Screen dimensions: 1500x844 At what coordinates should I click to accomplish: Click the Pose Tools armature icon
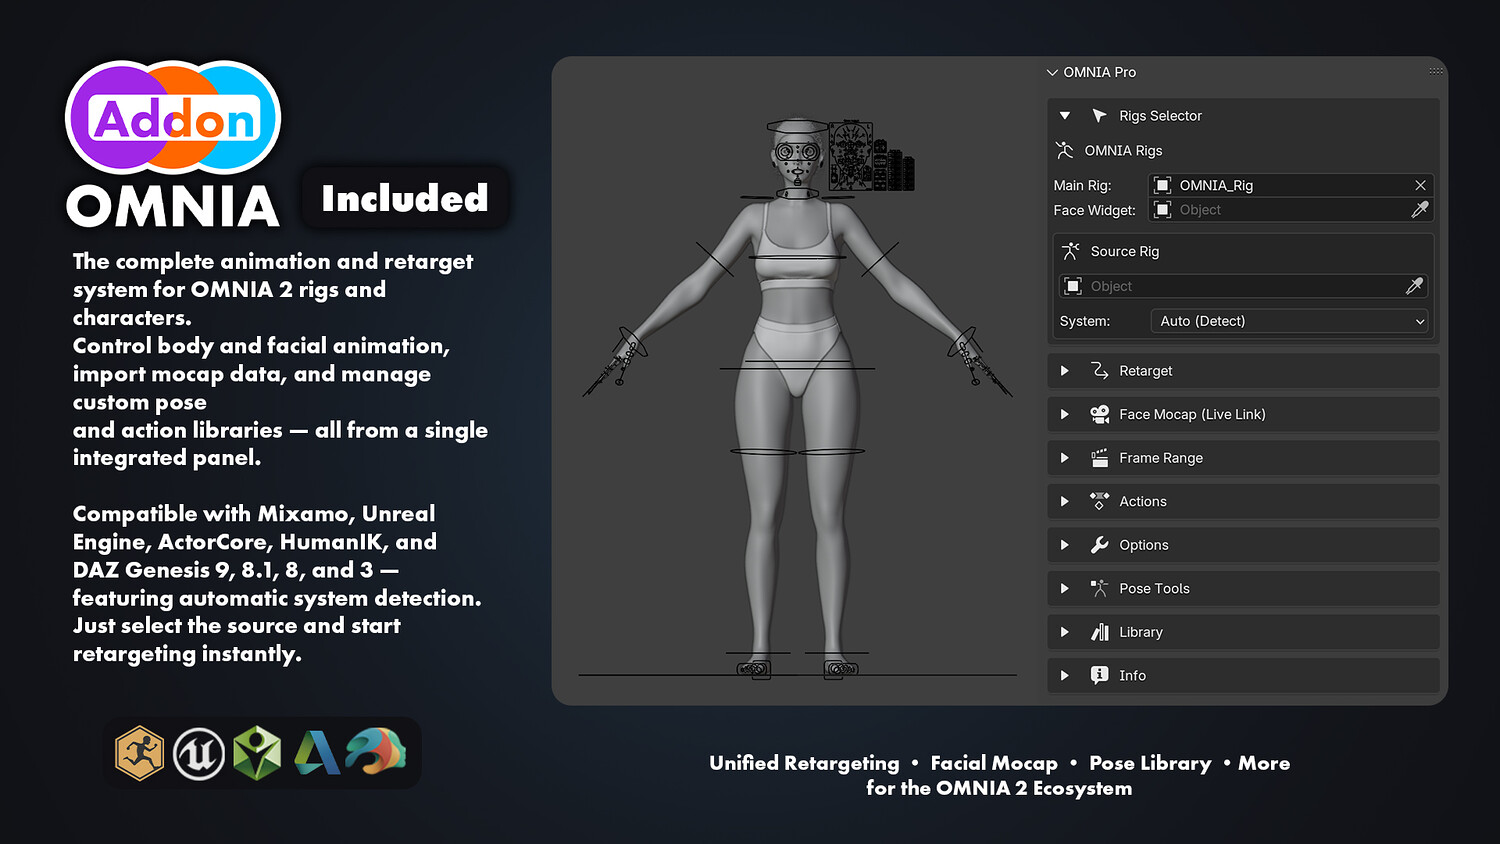click(1100, 588)
